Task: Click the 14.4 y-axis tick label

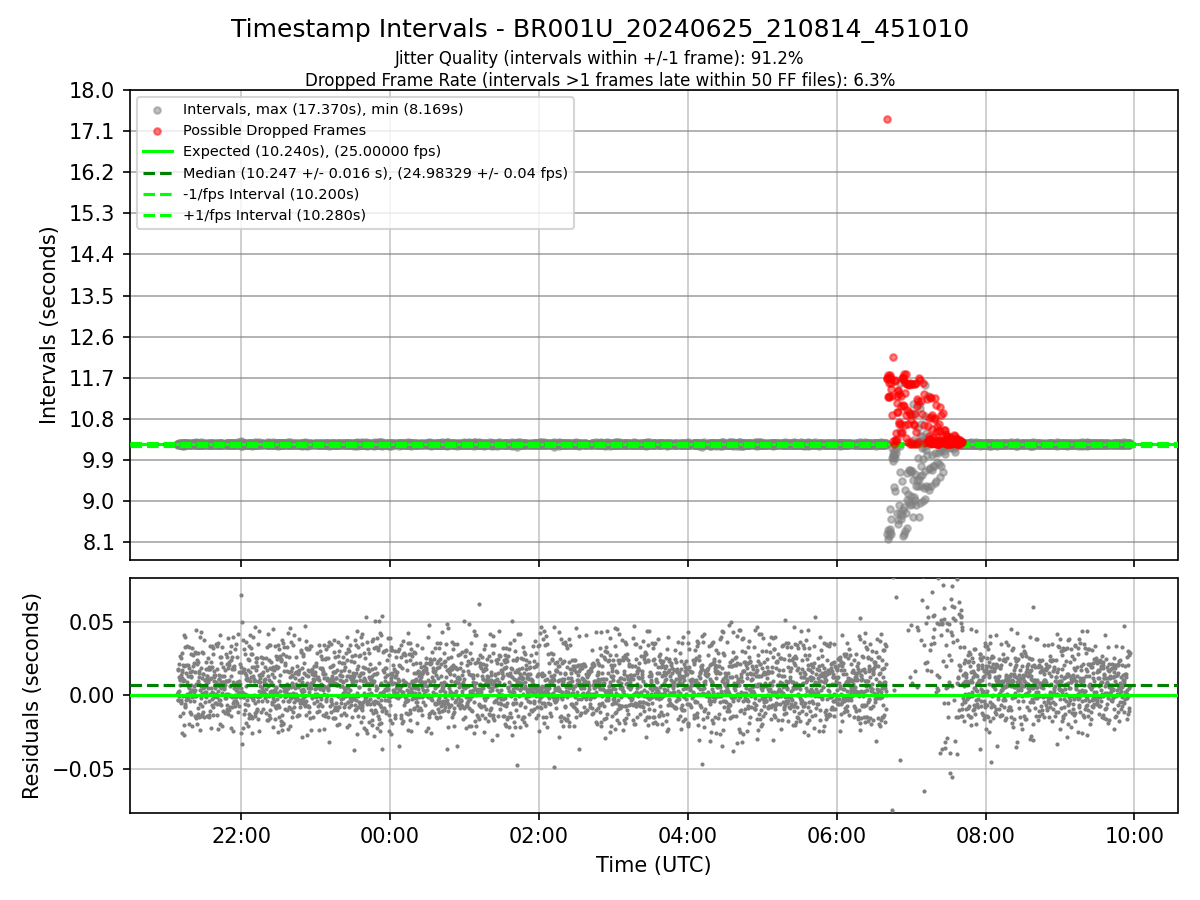Action: coord(94,254)
